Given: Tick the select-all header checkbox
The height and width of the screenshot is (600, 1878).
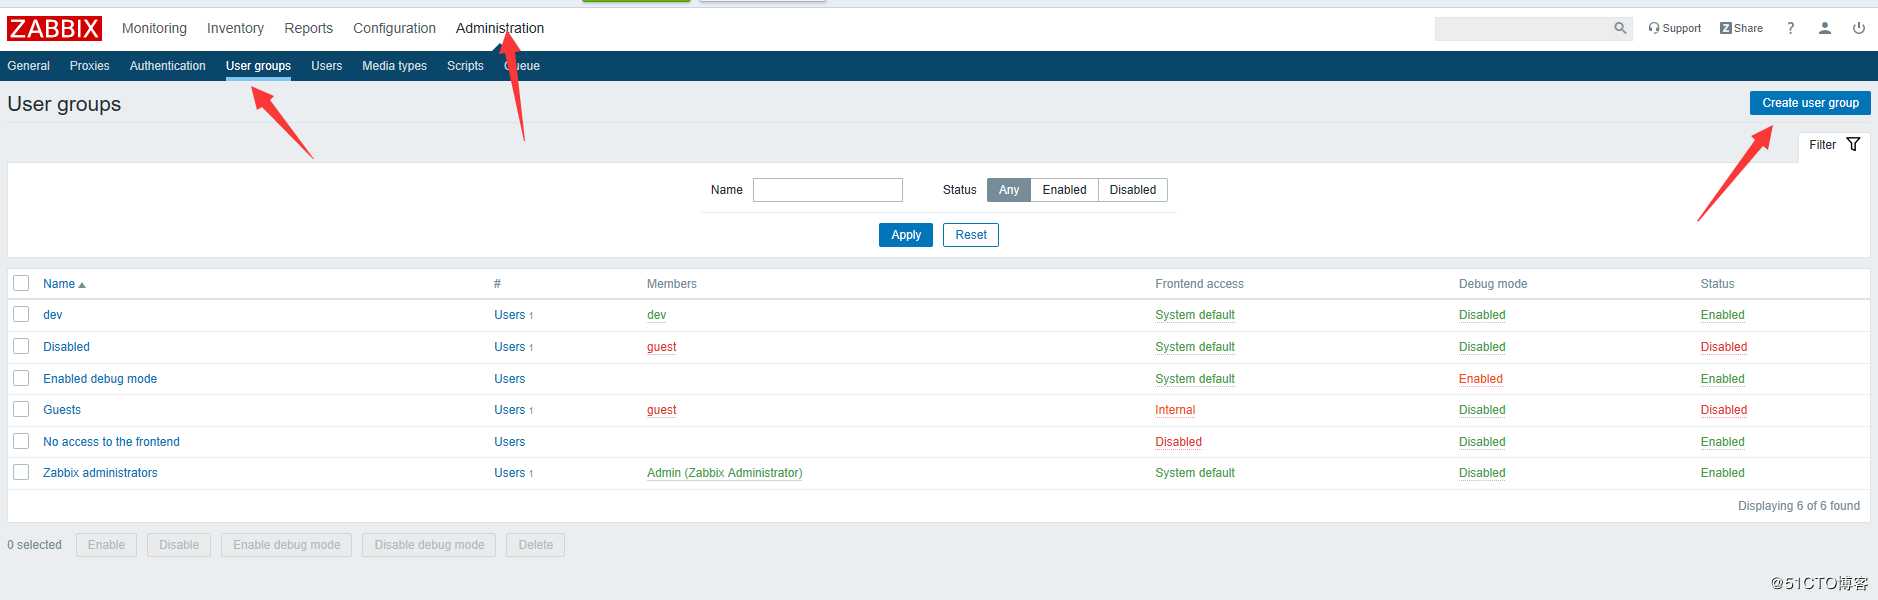Looking at the screenshot, I should [x=21, y=283].
